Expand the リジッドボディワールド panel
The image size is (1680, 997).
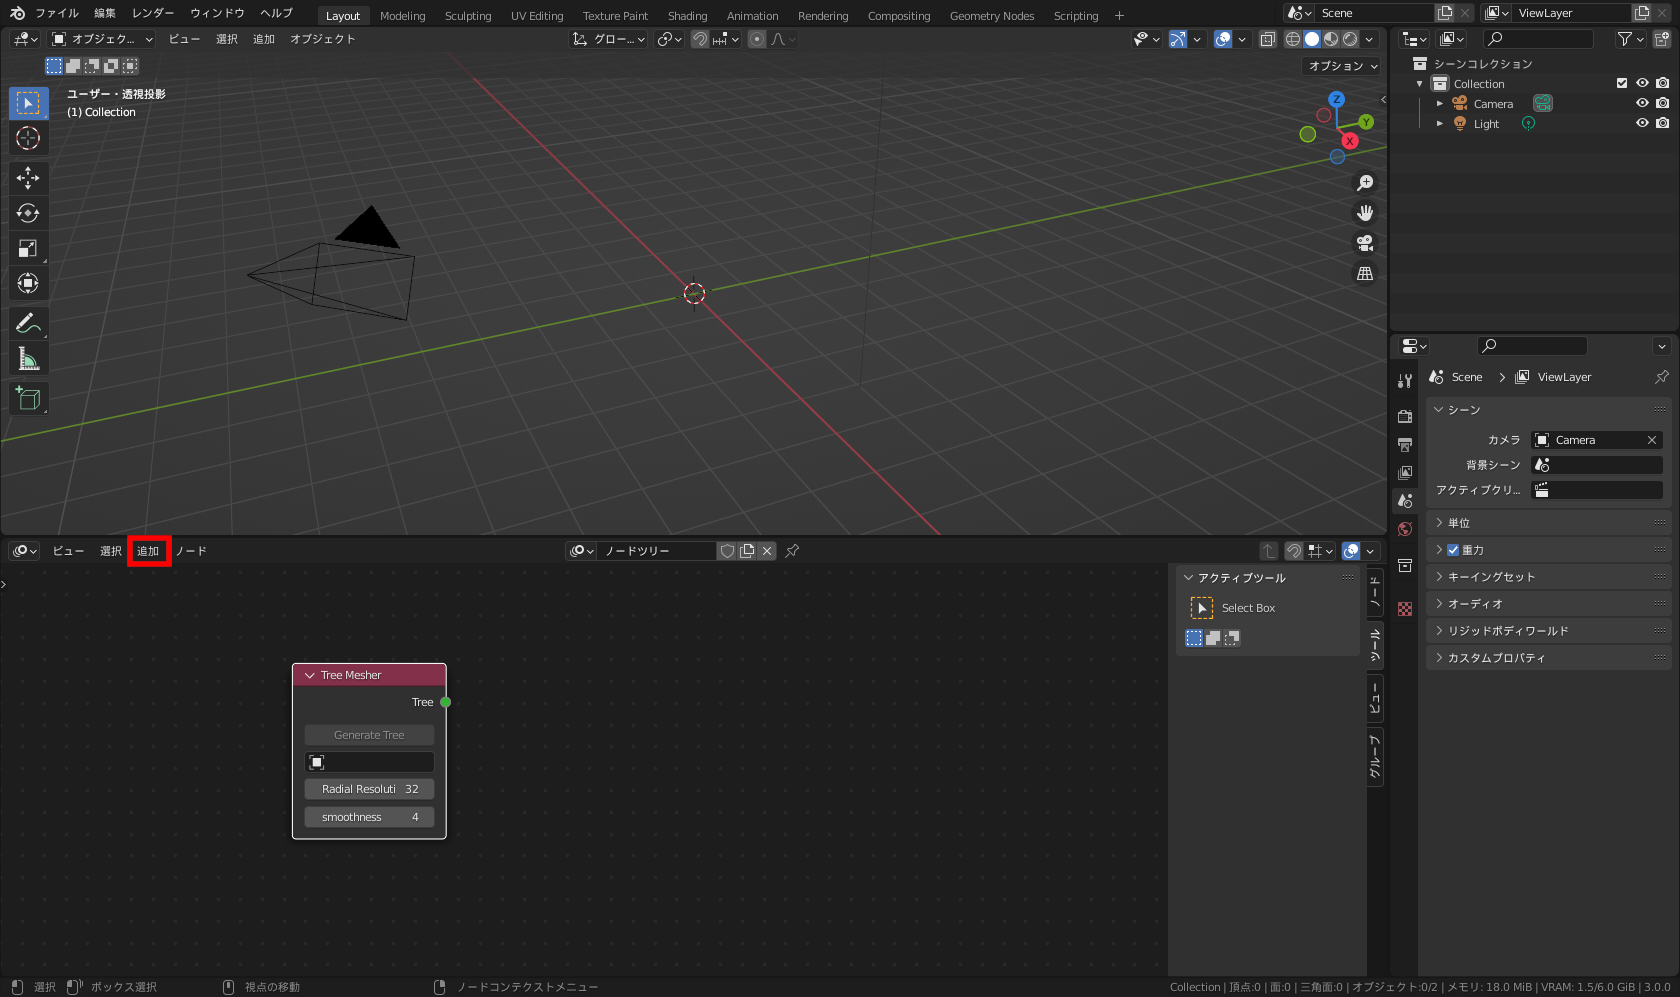[x=1548, y=631]
